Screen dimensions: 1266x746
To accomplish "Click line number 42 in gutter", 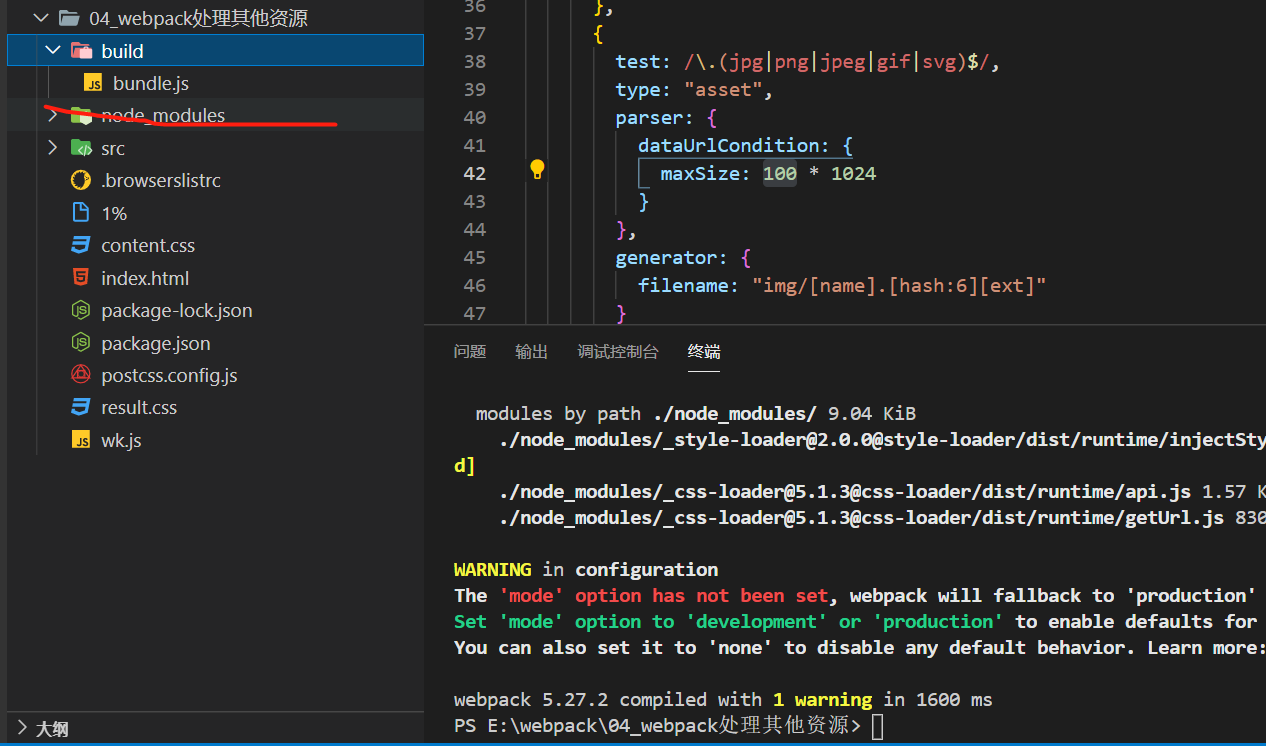I will pyautogui.click(x=474, y=173).
